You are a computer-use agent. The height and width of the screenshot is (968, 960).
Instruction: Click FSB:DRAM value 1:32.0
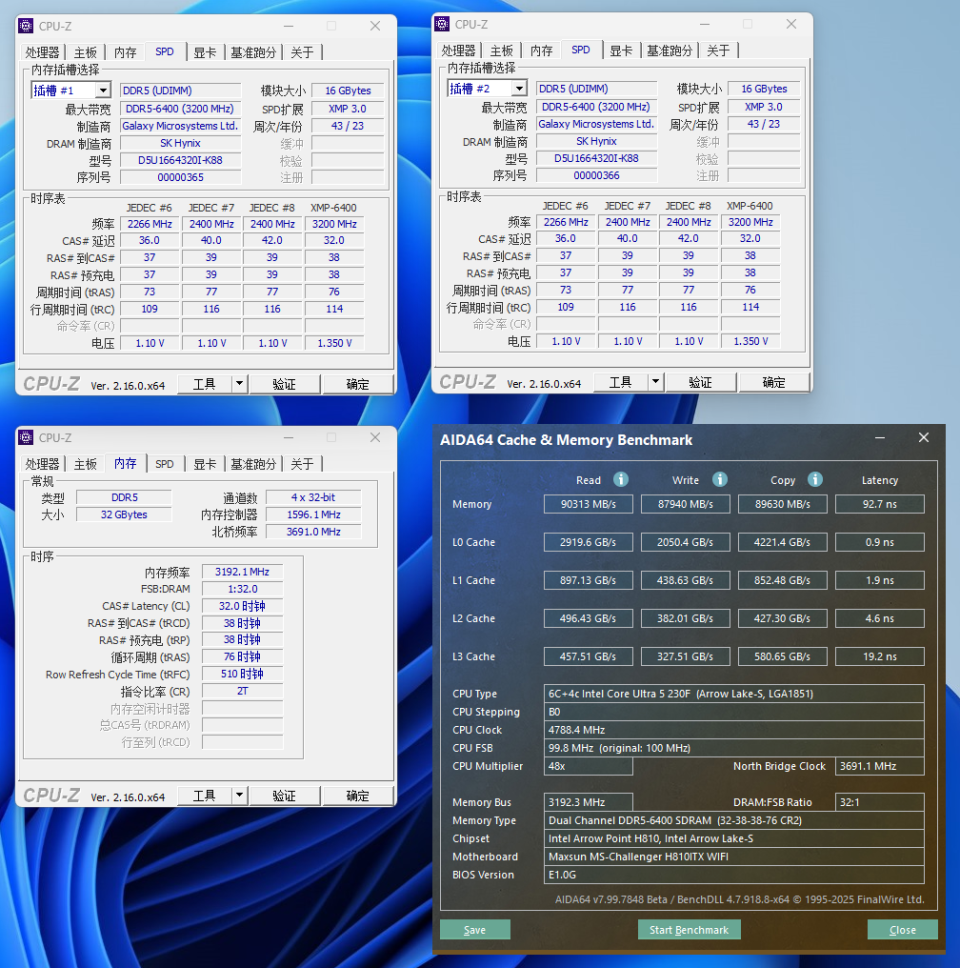tap(243, 589)
